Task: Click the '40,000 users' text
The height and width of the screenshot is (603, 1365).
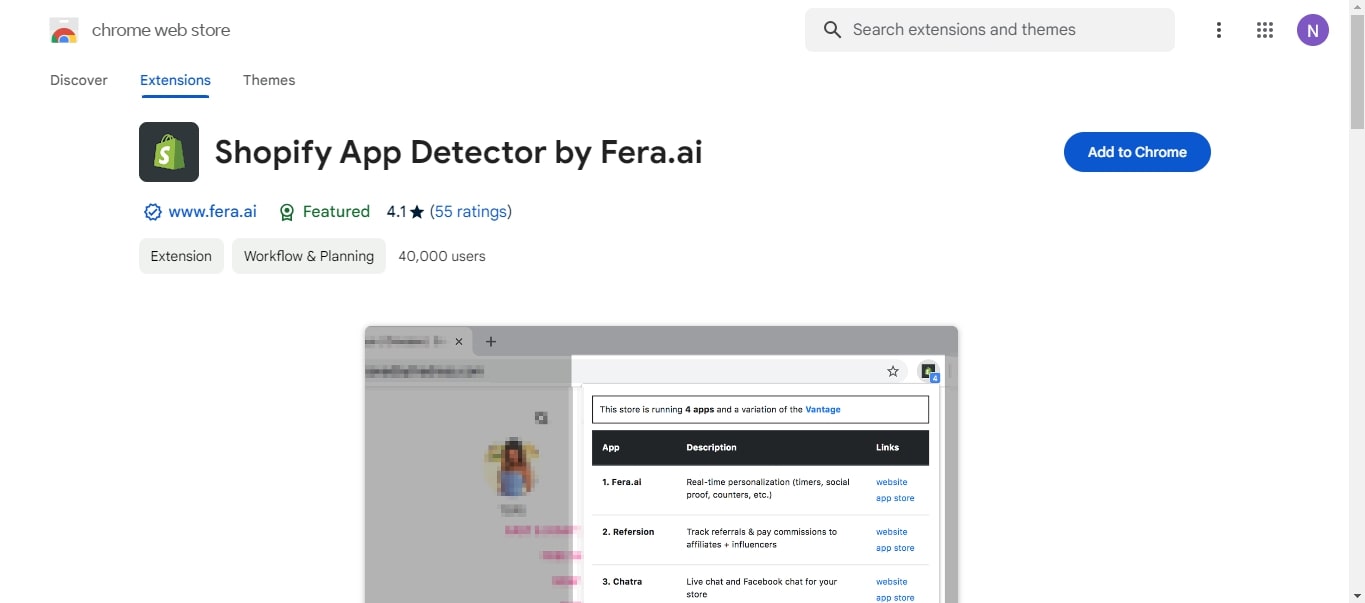Action: pyautogui.click(x=442, y=256)
